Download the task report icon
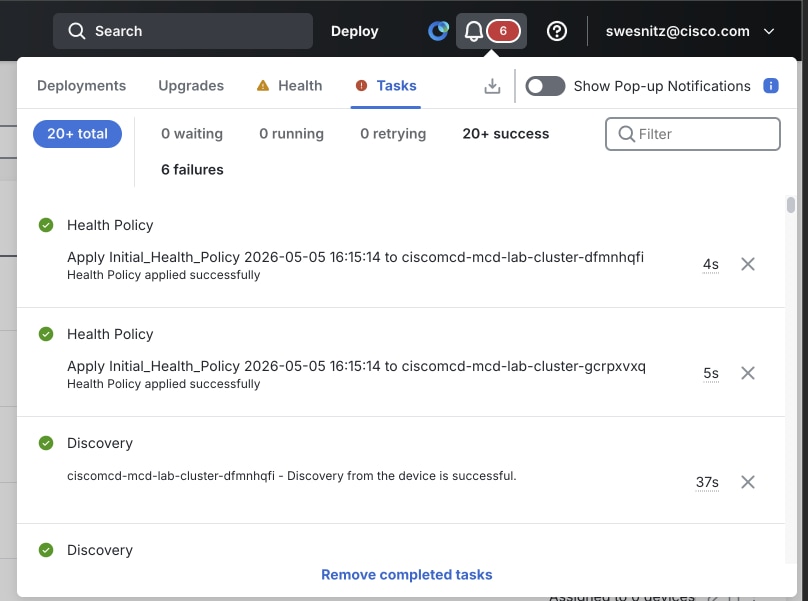Image resolution: width=808 pixels, height=601 pixels. pos(492,86)
